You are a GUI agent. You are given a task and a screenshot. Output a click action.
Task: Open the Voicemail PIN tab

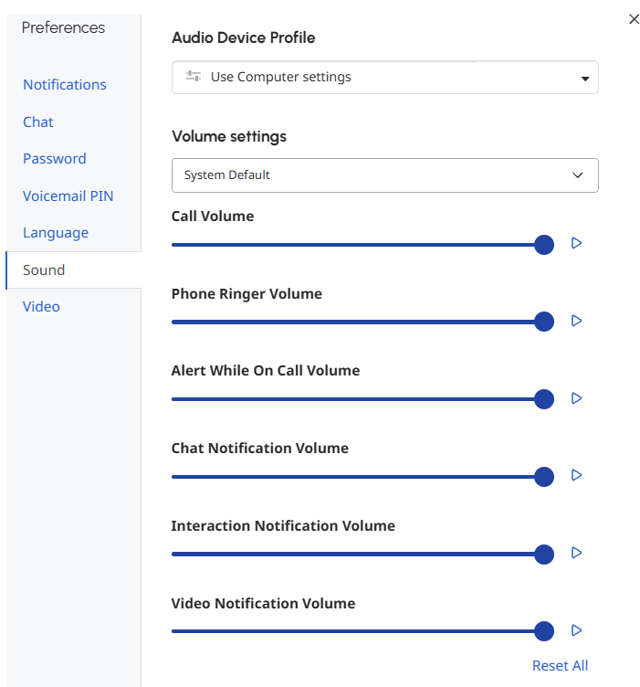[x=68, y=196]
